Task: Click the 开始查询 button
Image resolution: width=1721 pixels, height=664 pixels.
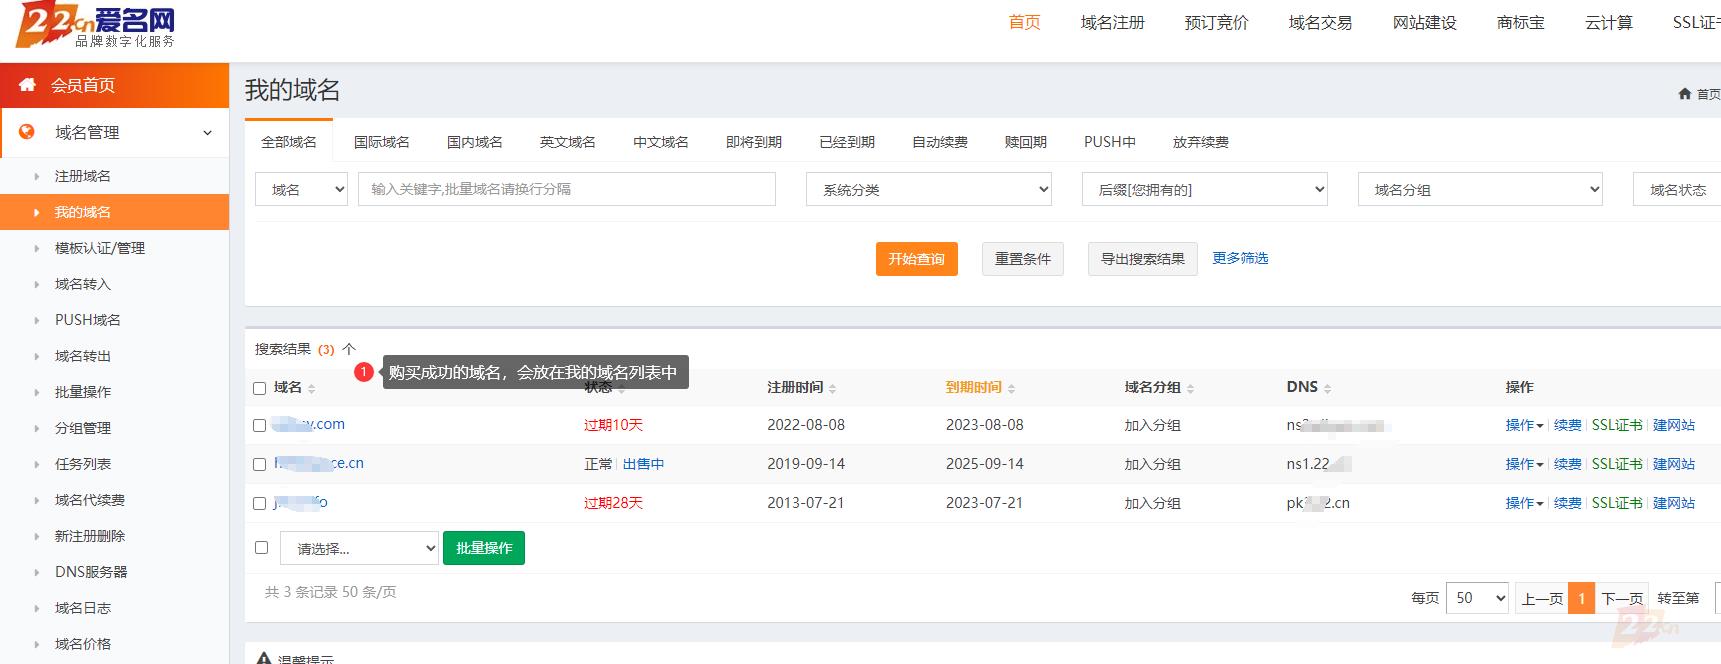Action: (x=917, y=259)
